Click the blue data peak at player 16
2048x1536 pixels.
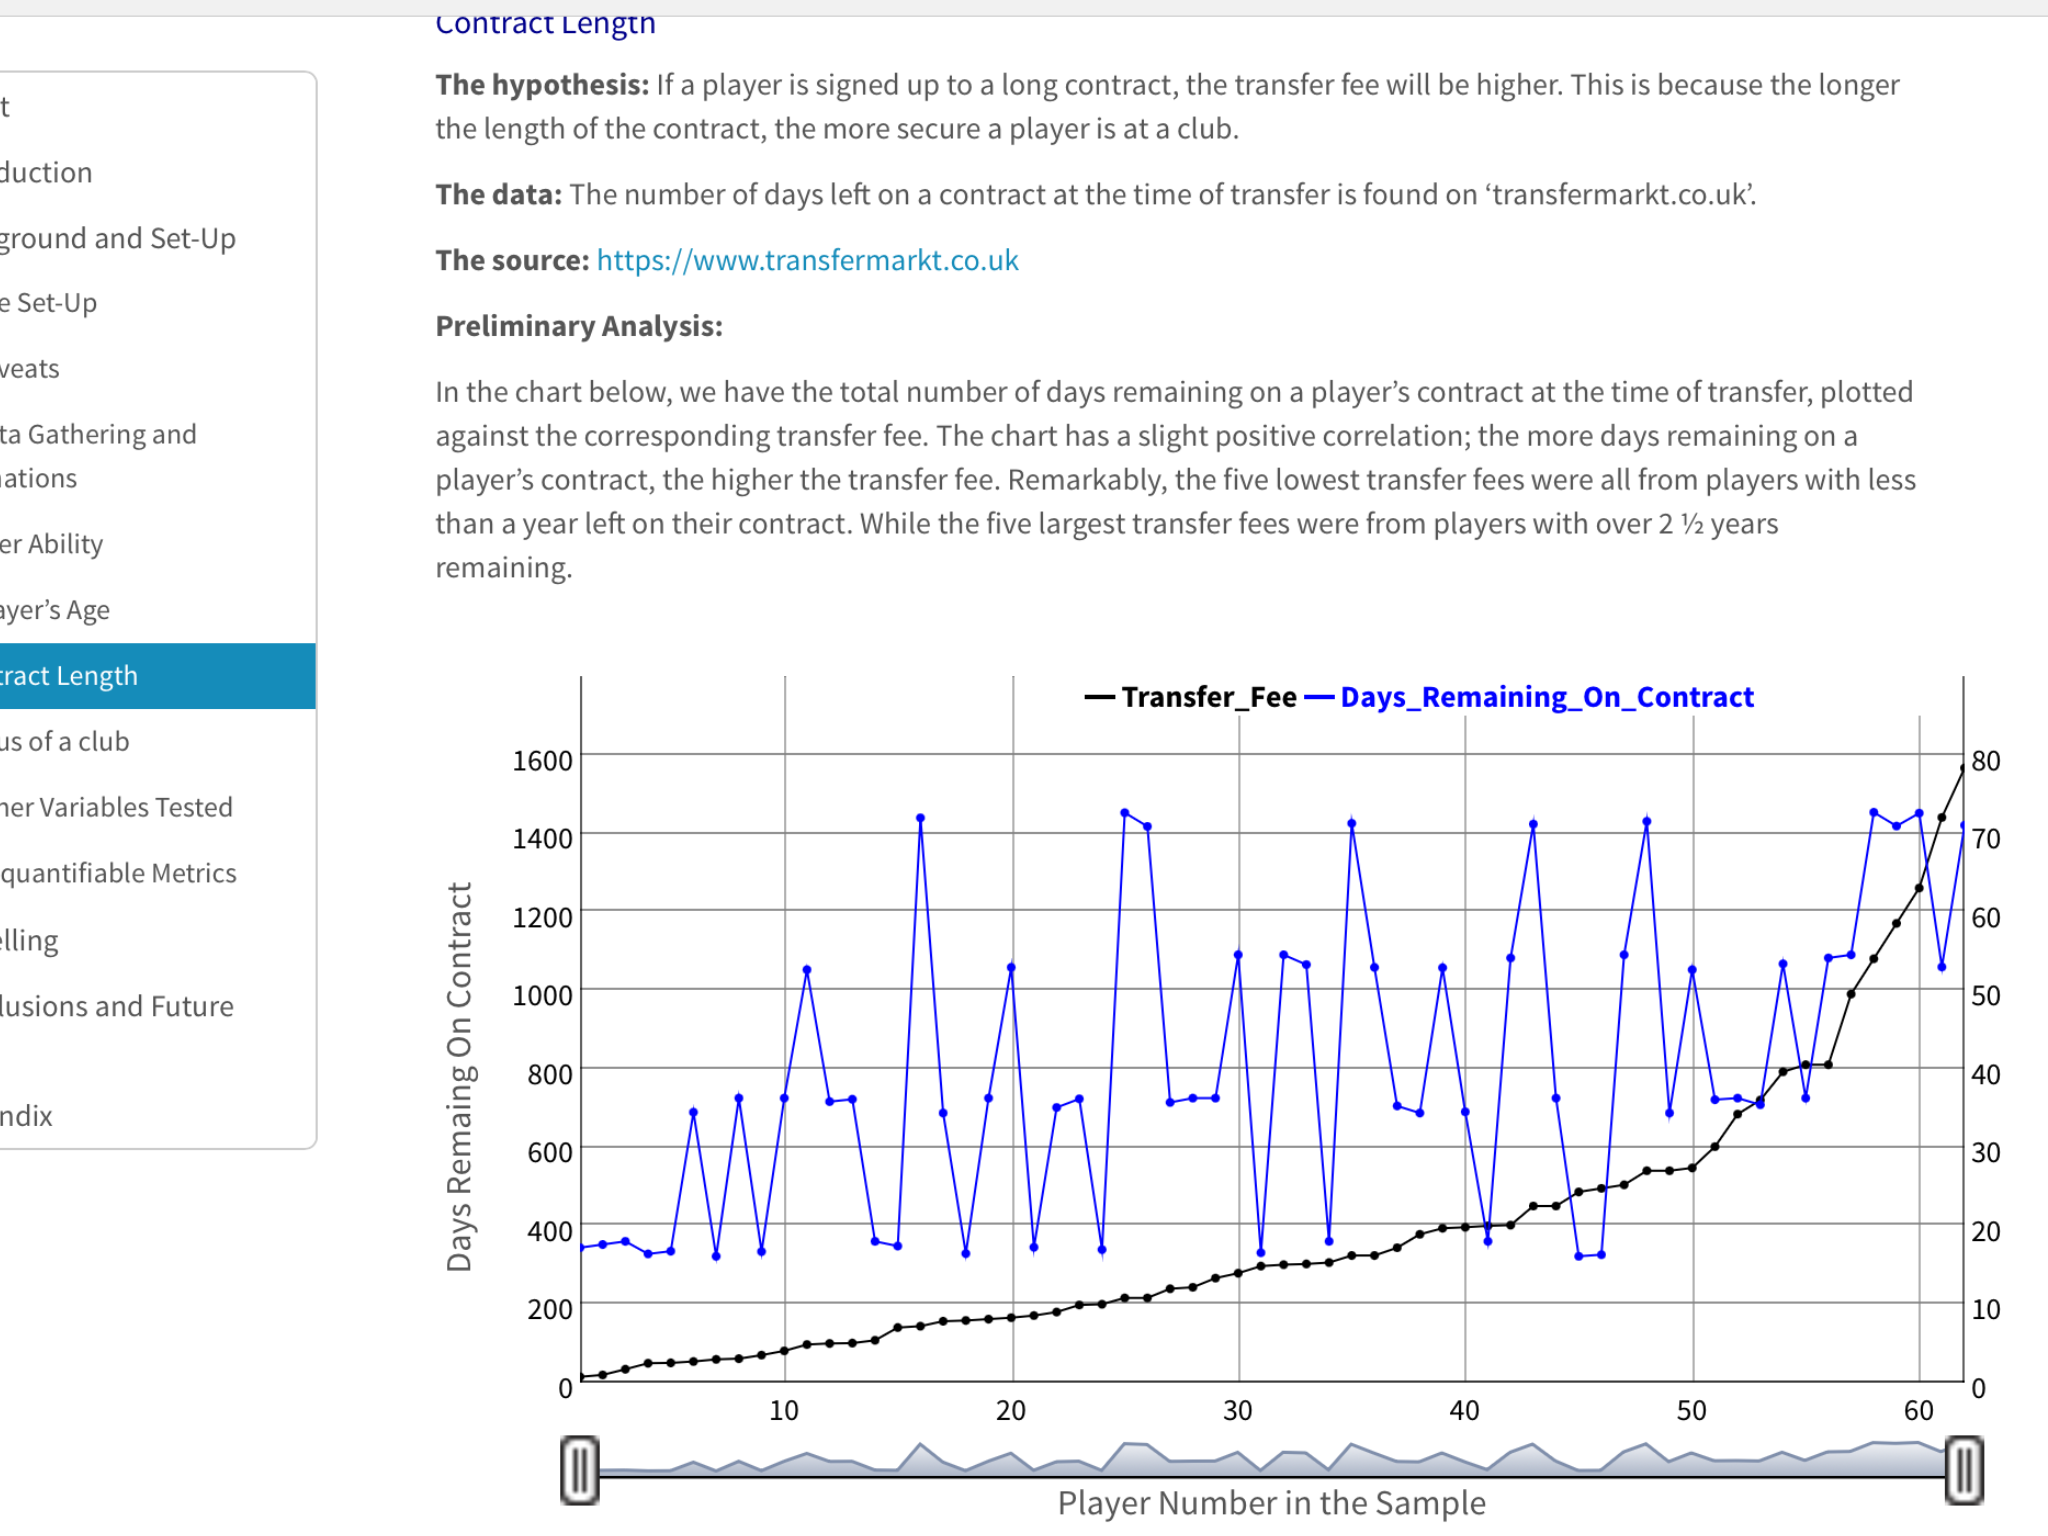tap(920, 818)
